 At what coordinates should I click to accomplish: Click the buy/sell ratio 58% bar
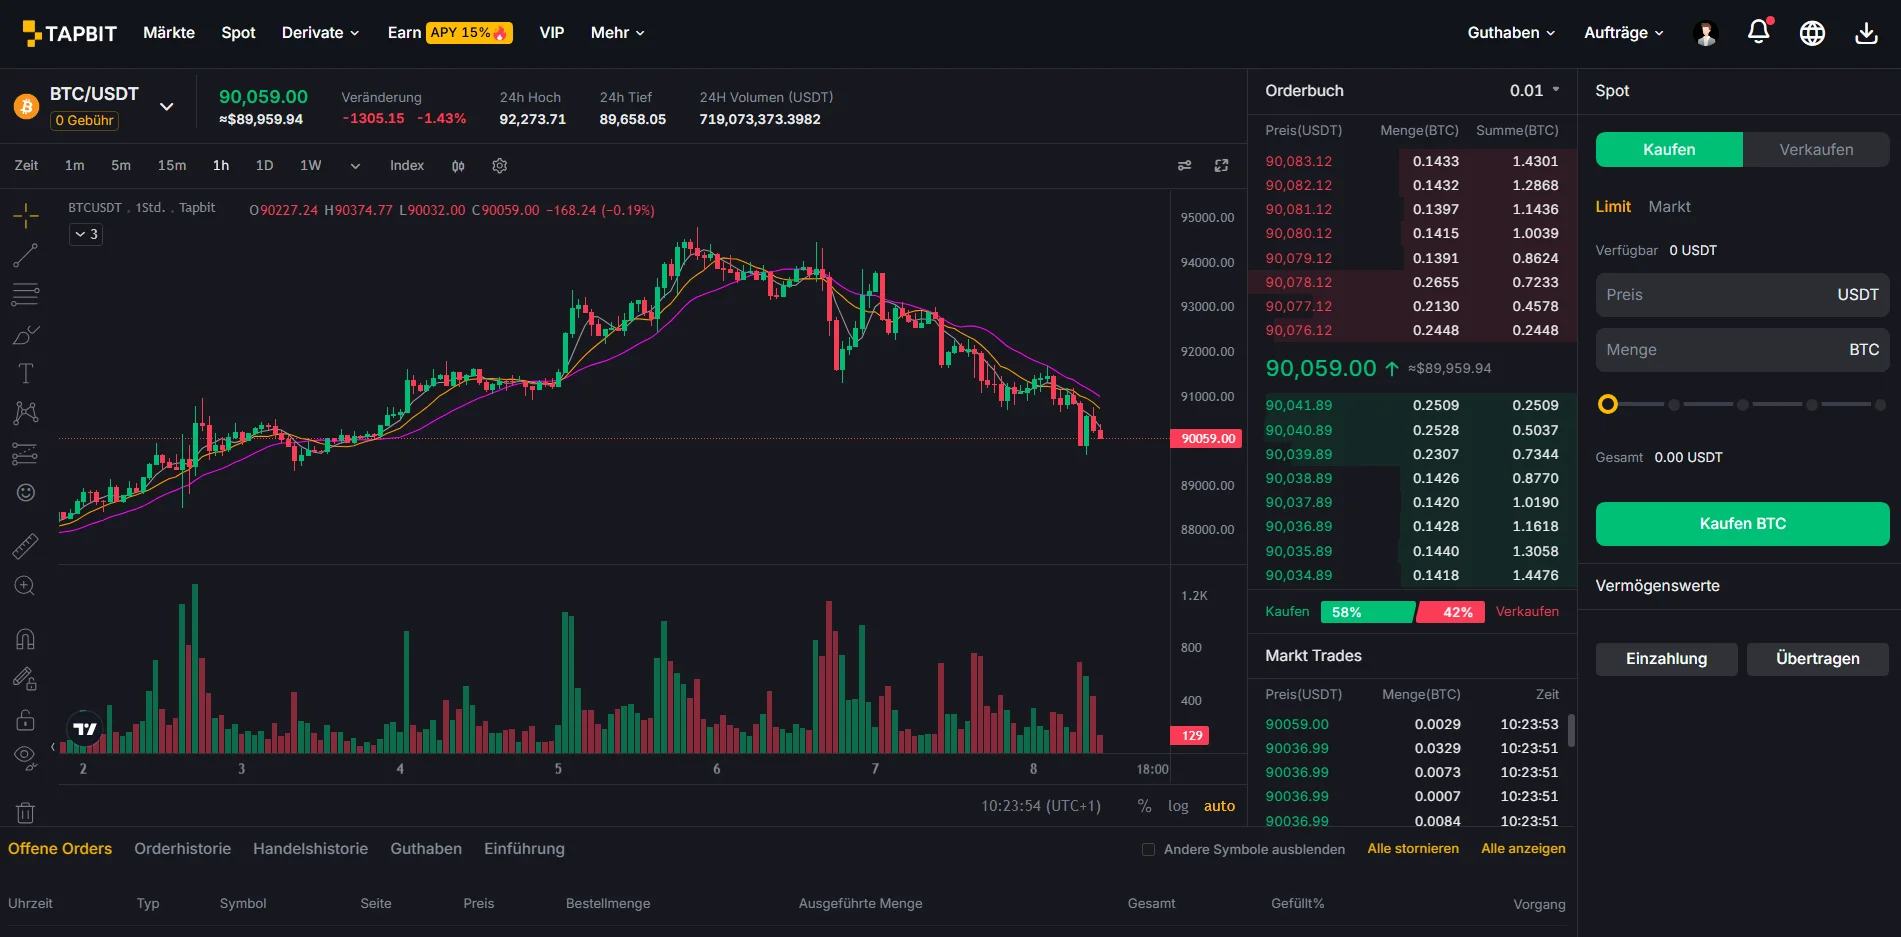click(x=1367, y=612)
